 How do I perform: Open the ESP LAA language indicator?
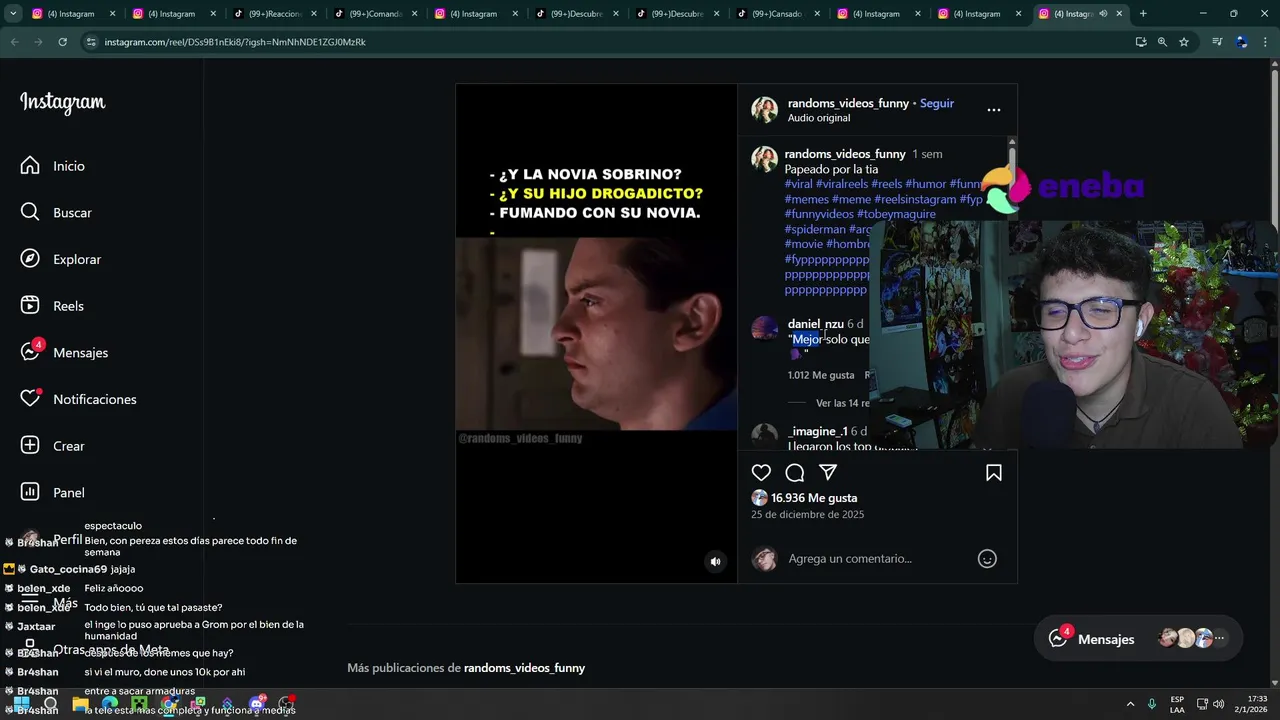(1177, 704)
